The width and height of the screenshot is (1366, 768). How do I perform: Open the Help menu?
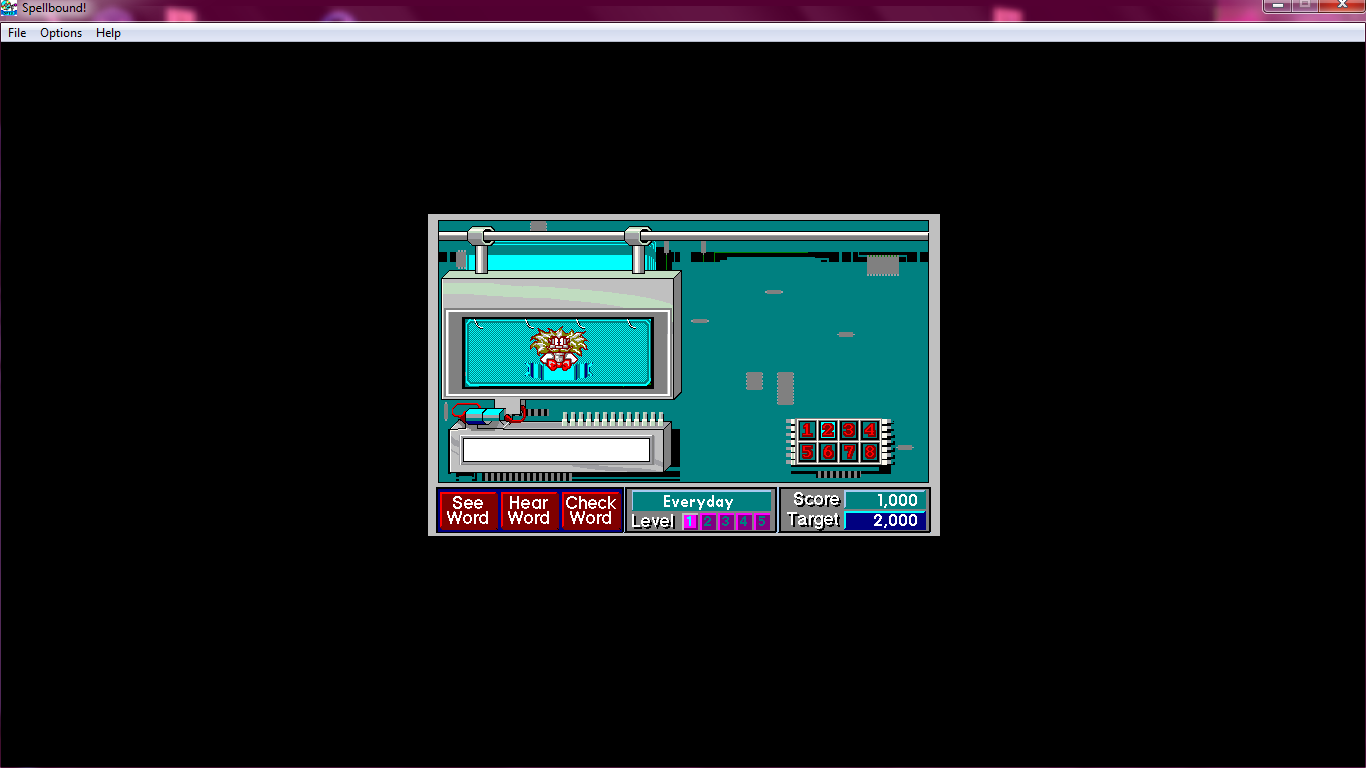[x=108, y=33]
